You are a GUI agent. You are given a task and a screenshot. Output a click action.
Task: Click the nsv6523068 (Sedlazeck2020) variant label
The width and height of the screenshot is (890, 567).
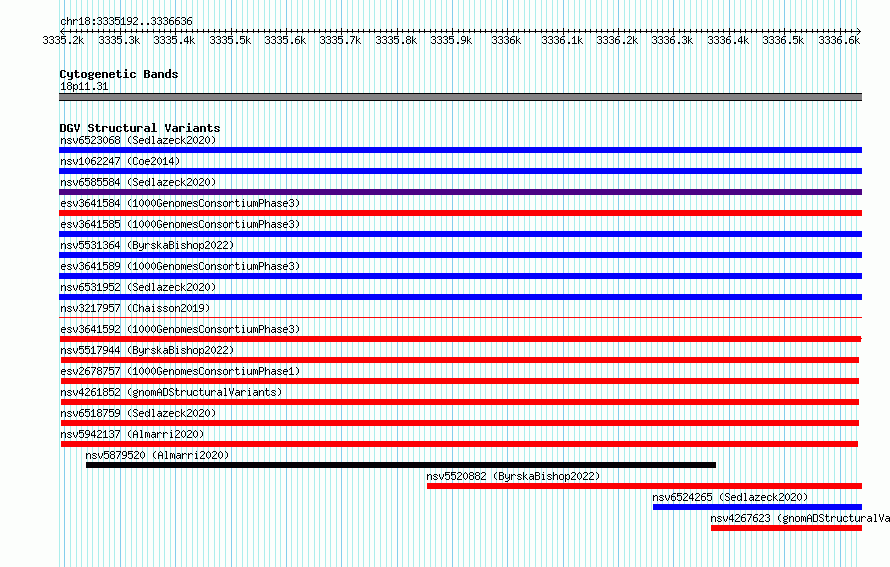click(138, 140)
